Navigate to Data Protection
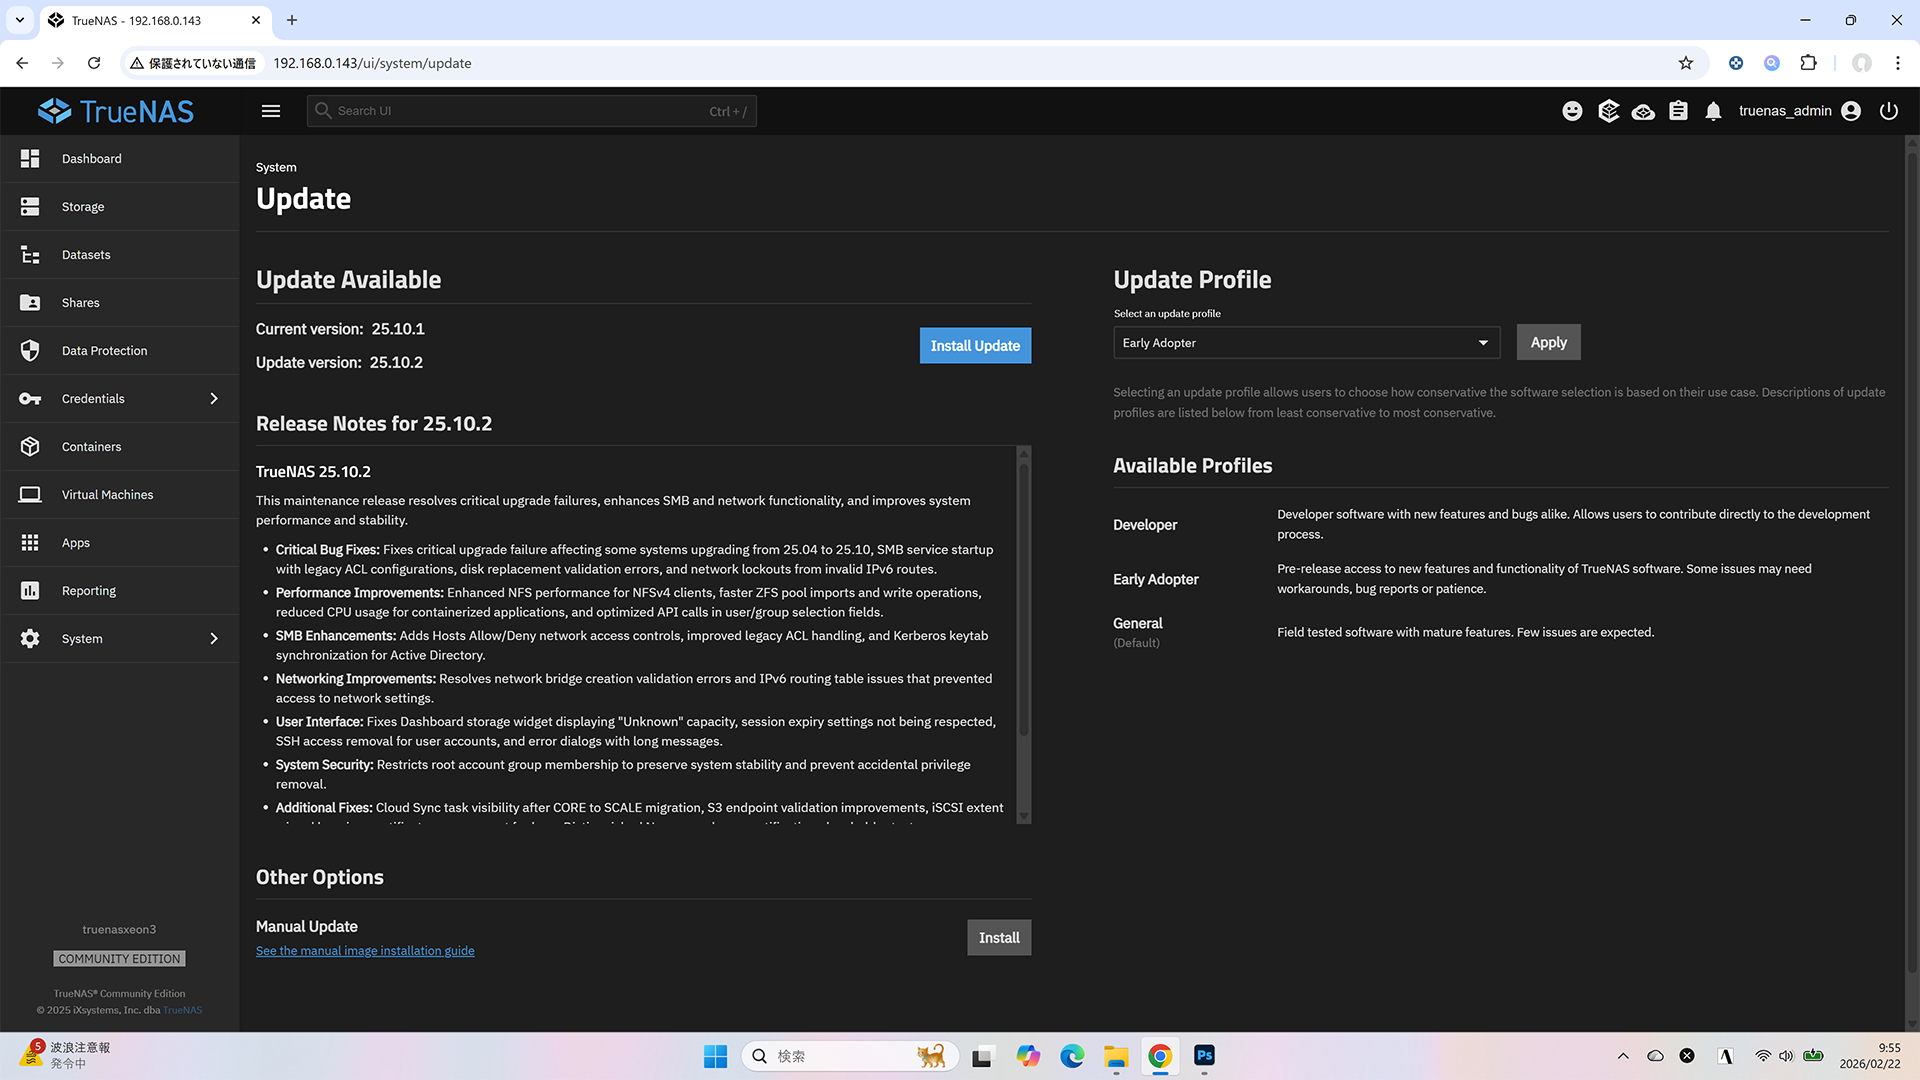Image resolution: width=1920 pixels, height=1080 pixels. (x=104, y=351)
